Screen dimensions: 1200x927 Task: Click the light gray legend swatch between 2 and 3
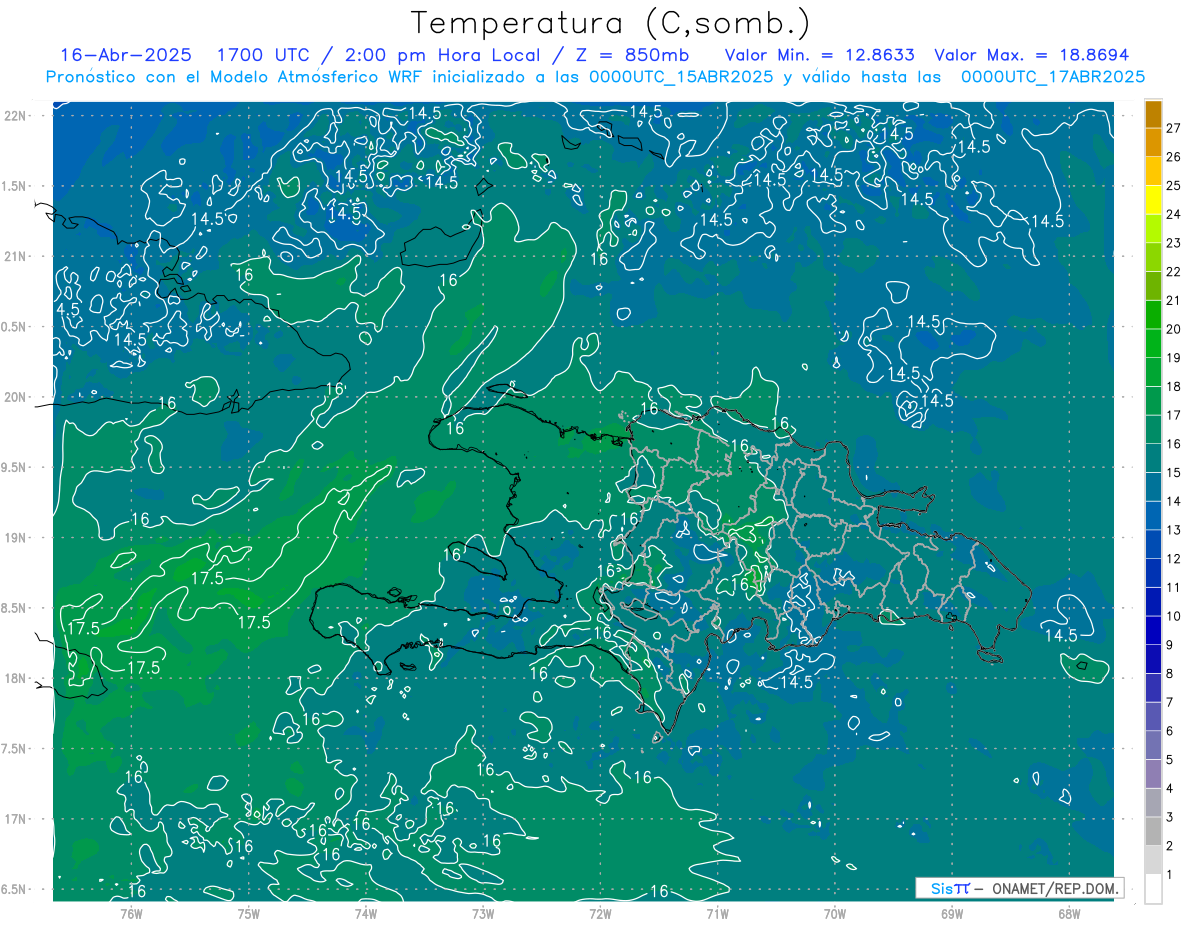1153,831
